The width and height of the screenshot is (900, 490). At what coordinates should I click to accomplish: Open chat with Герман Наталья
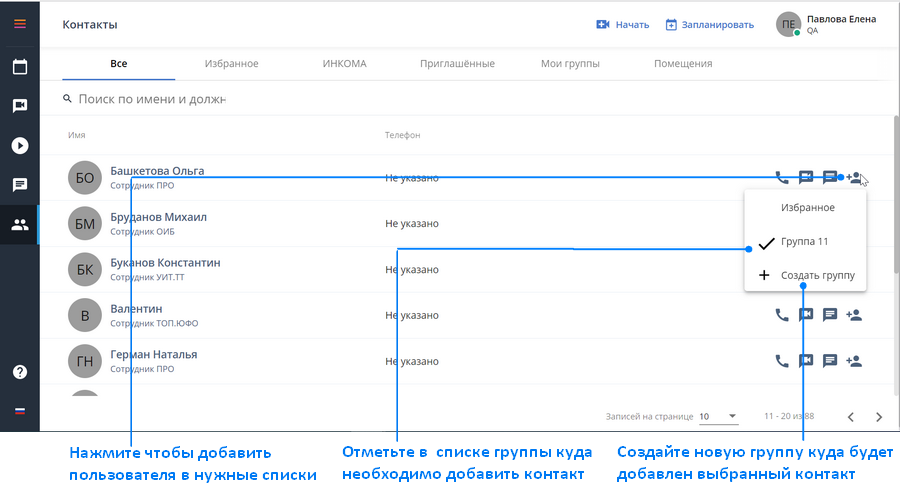coord(830,361)
